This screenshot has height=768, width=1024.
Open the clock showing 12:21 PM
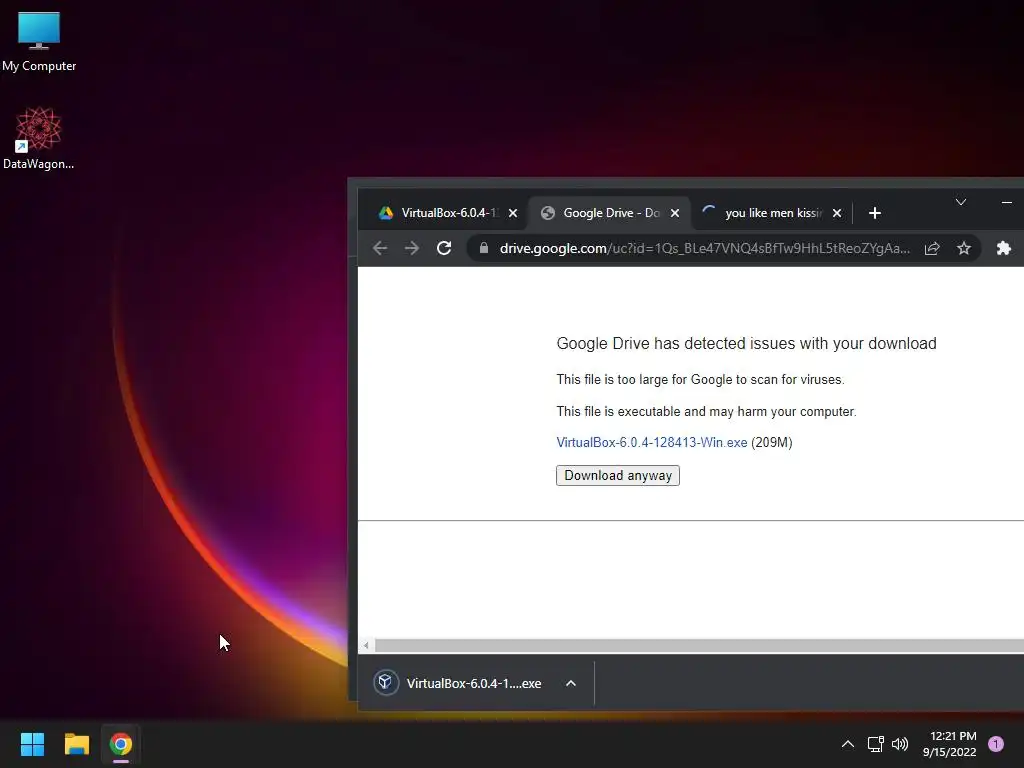950,744
